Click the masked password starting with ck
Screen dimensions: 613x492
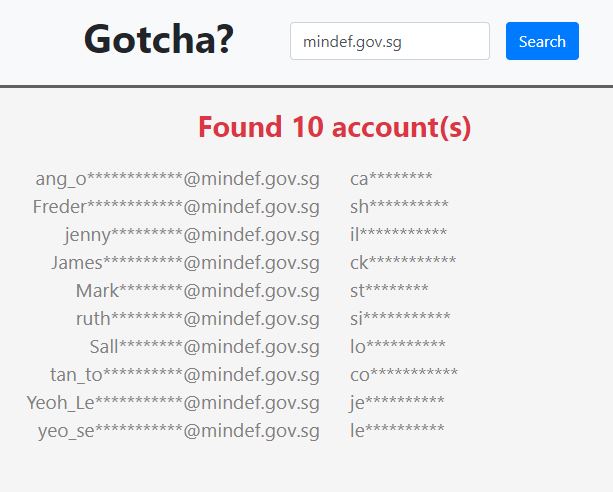pos(403,263)
